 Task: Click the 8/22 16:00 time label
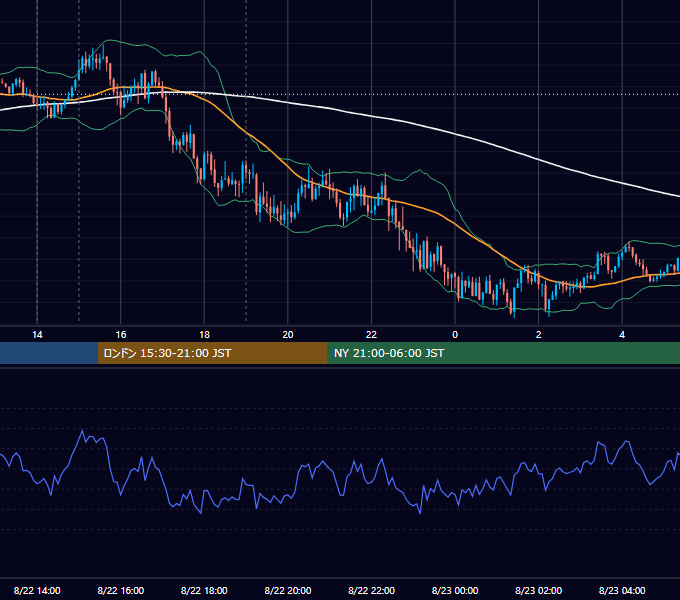tap(121, 590)
